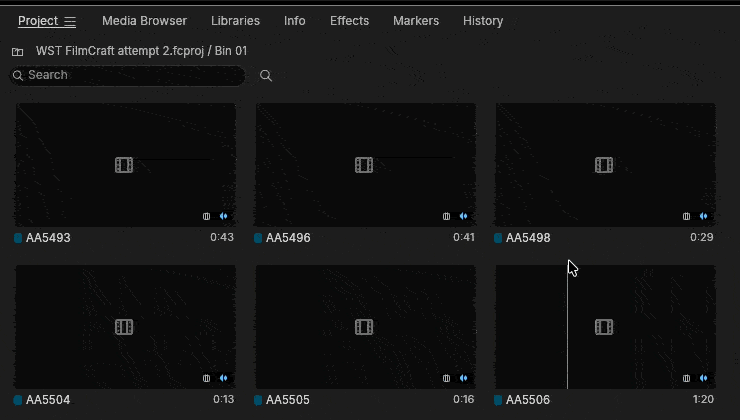The width and height of the screenshot is (740, 420).
Task: Open the Effects tab
Action: [x=349, y=21]
